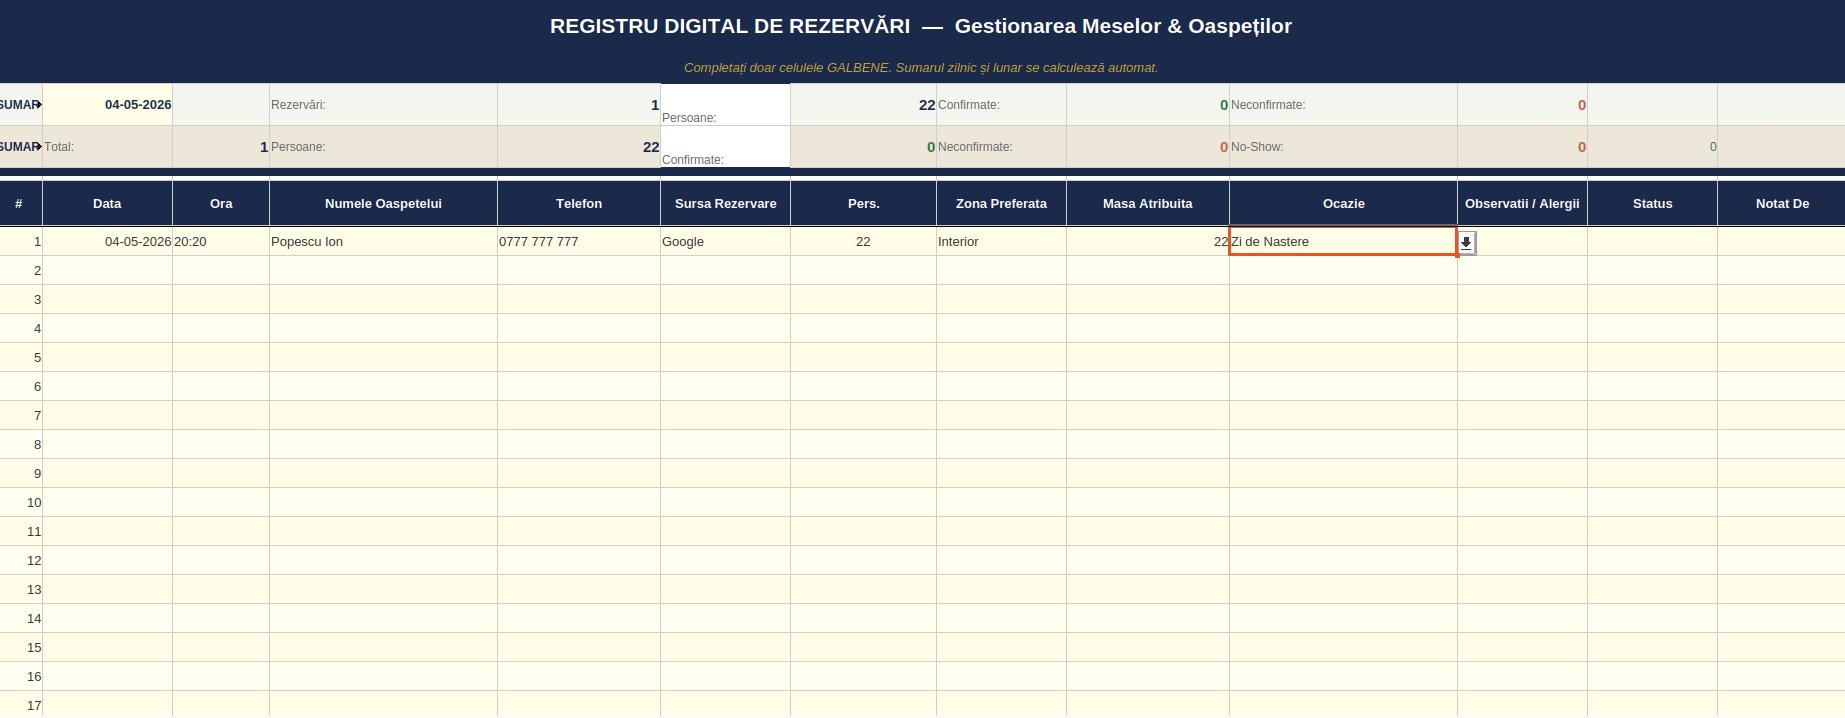
Task: Select row number 14
Action: pos(21,618)
